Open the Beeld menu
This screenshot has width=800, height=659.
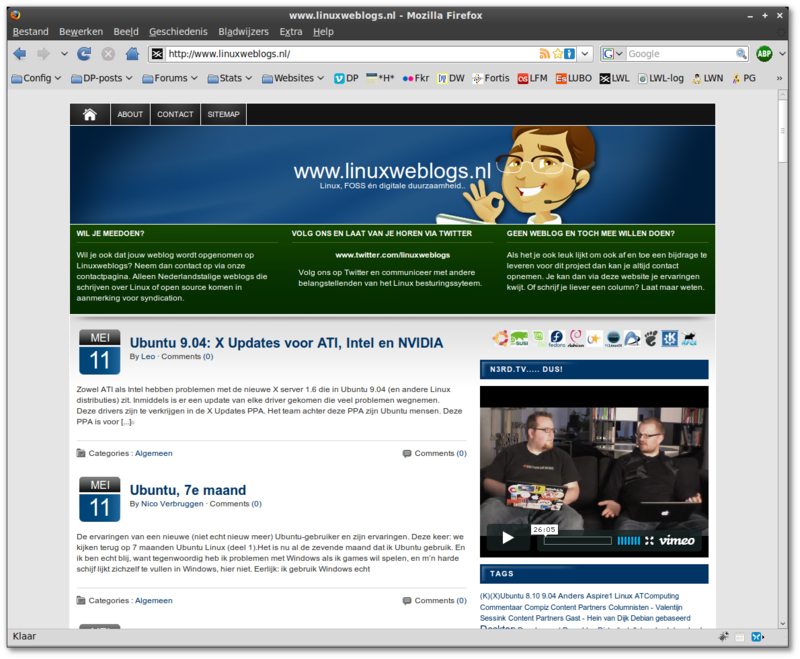[126, 32]
